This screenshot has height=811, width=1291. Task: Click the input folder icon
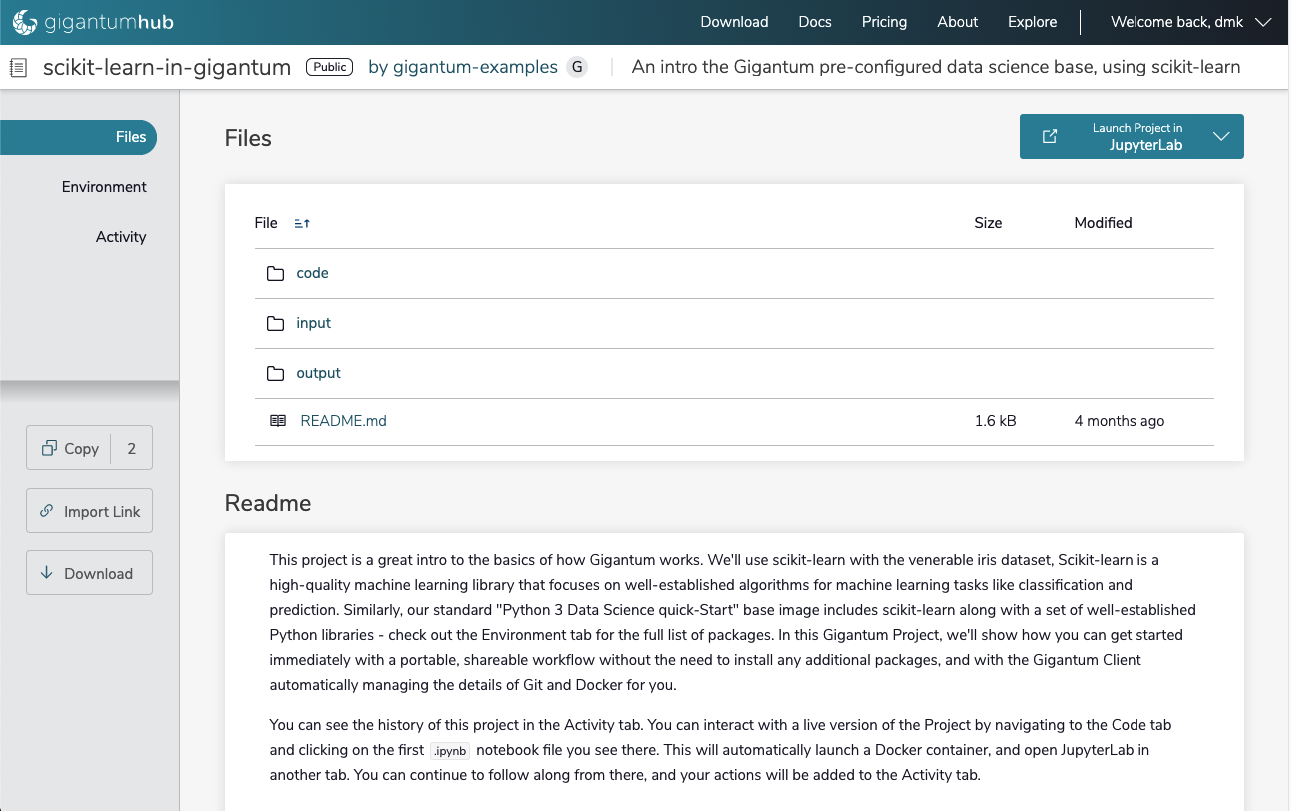tap(275, 323)
